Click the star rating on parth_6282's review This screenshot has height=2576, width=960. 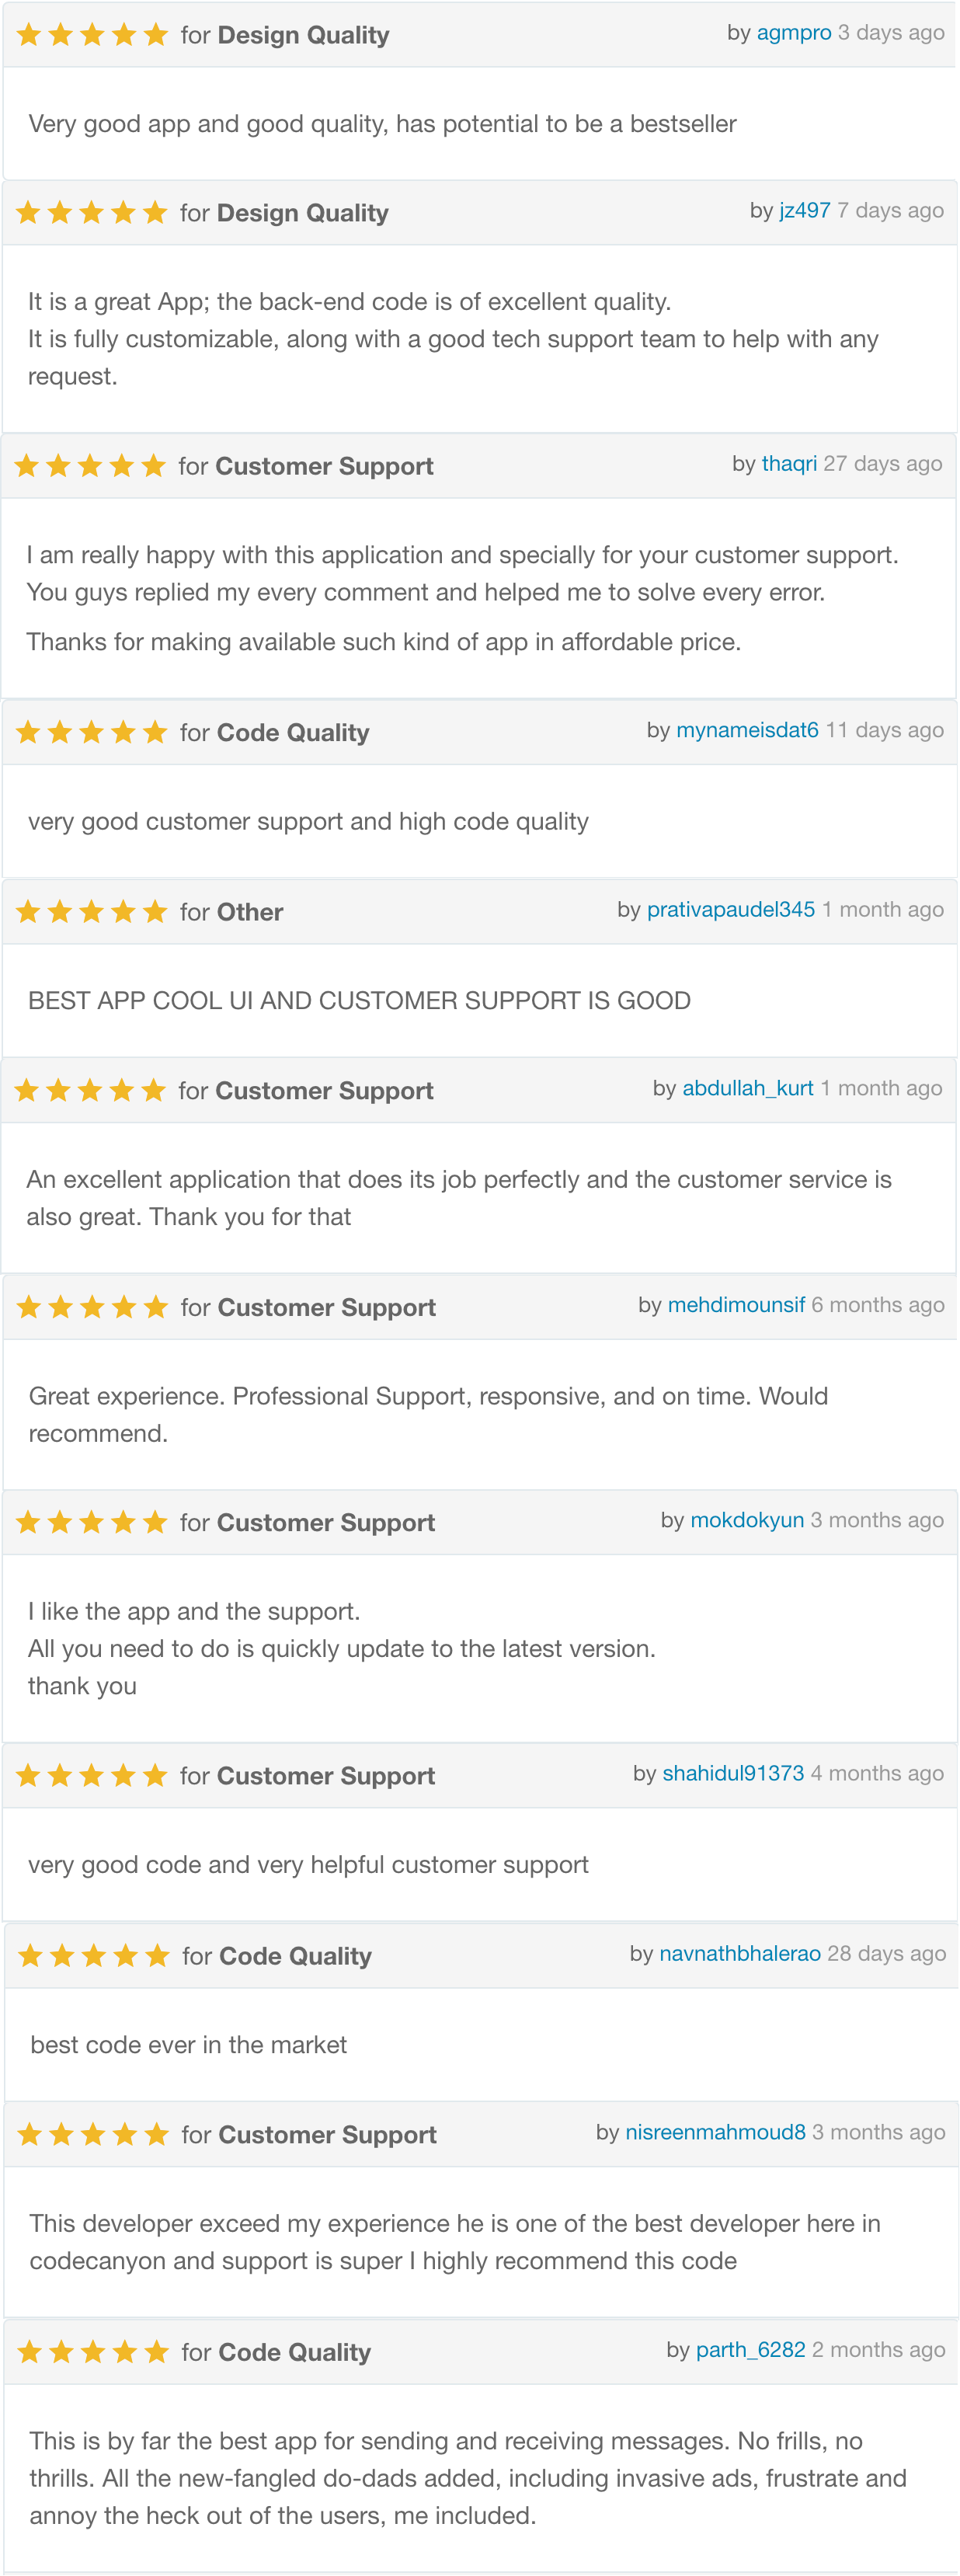pos(92,2352)
